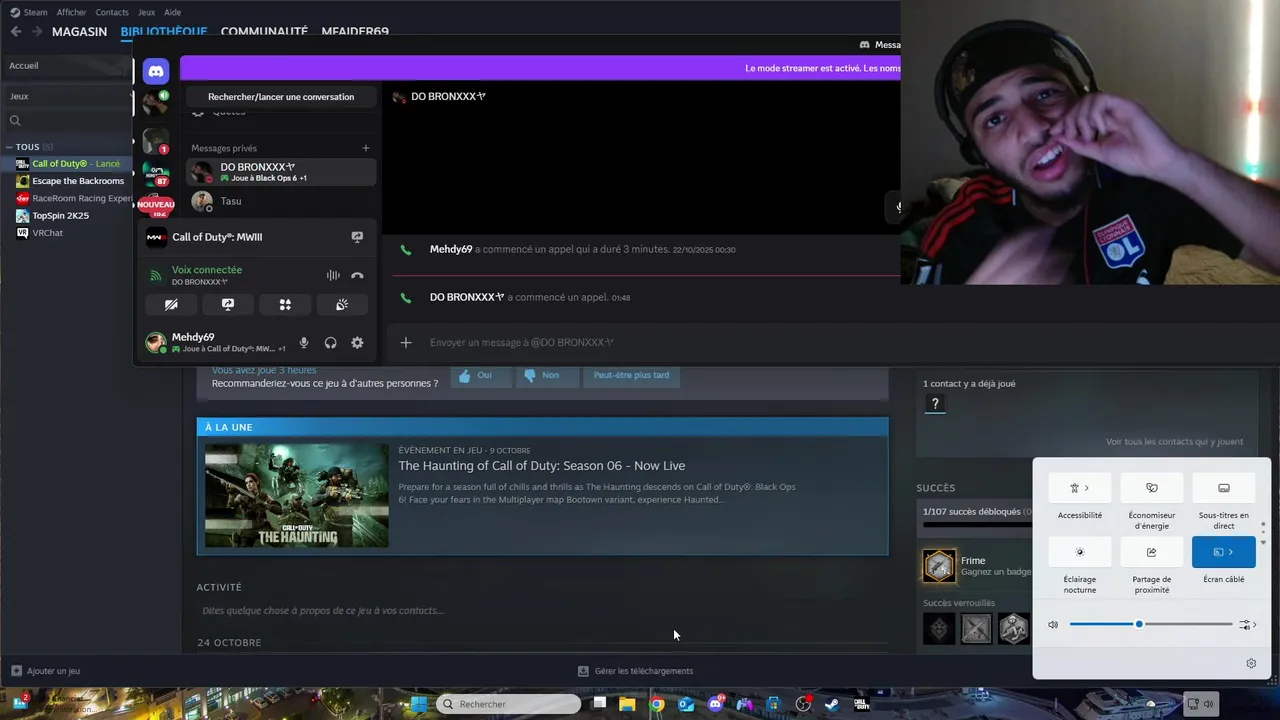Open the Jeux filter dropdown in library

click(66, 96)
